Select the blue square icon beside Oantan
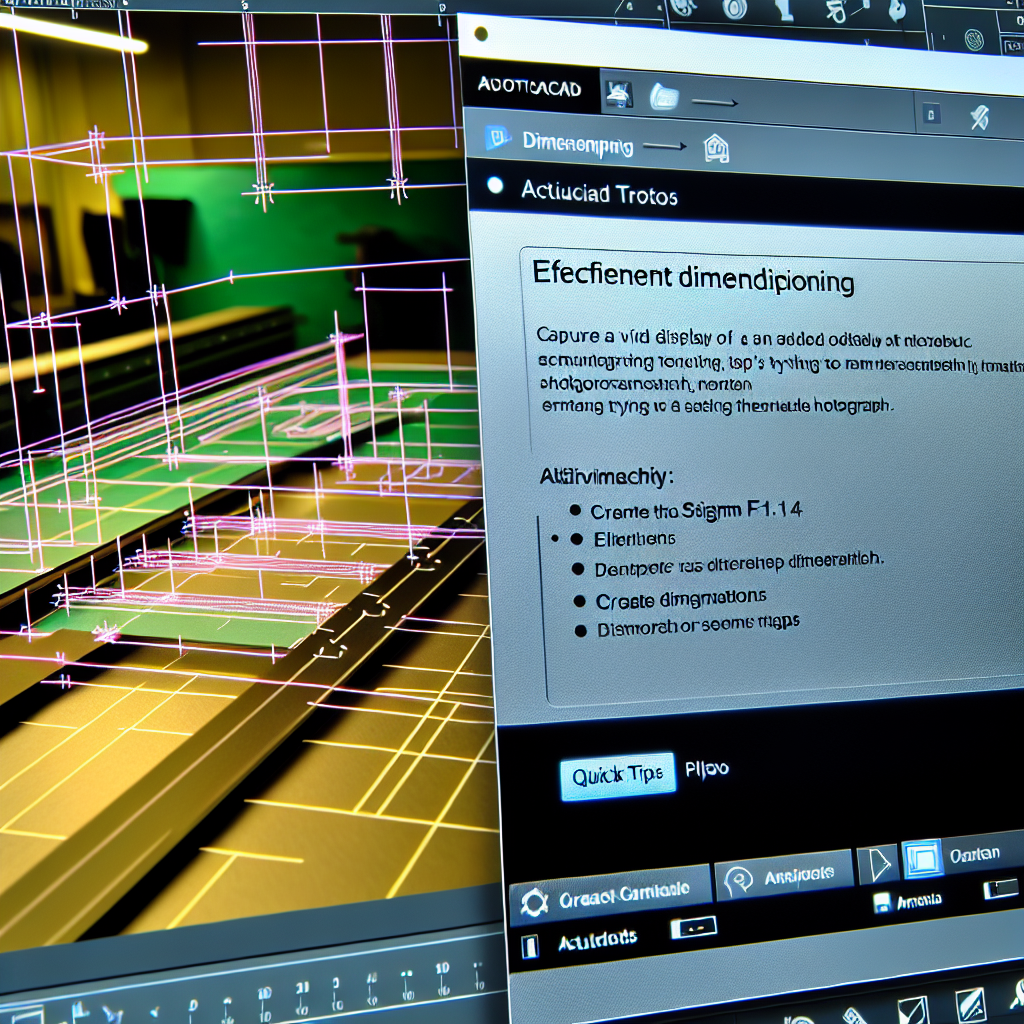The width and height of the screenshot is (1024, 1024). tap(922, 858)
